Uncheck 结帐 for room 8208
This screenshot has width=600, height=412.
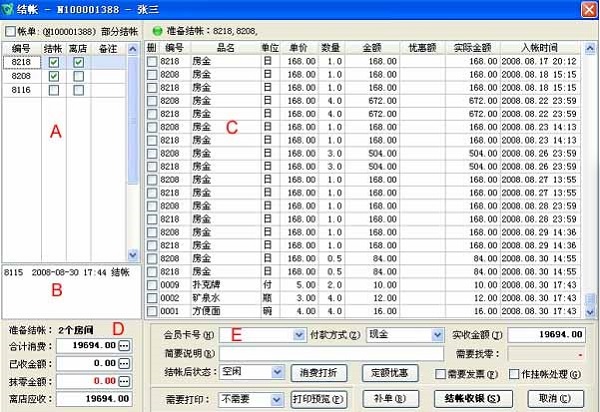[x=54, y=76]
